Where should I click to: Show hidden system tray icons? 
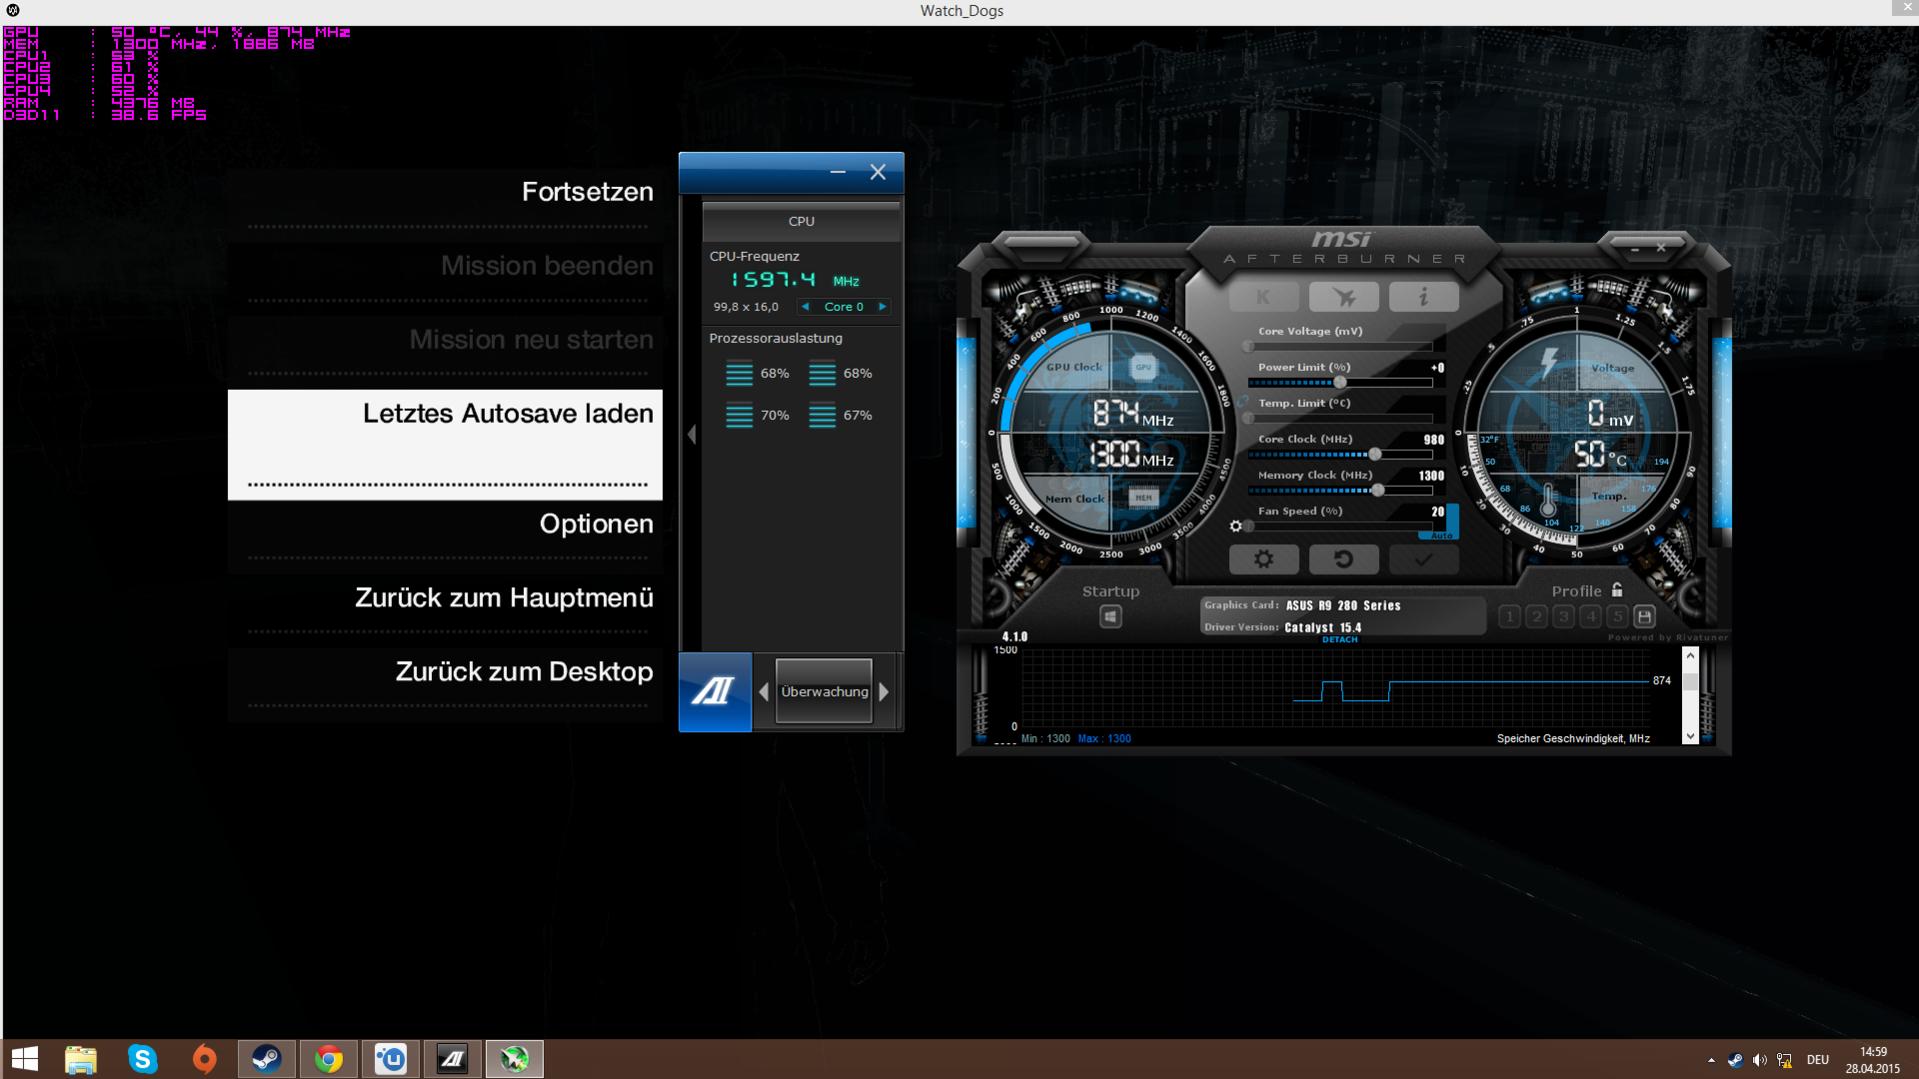[x=1711, y=1060]
